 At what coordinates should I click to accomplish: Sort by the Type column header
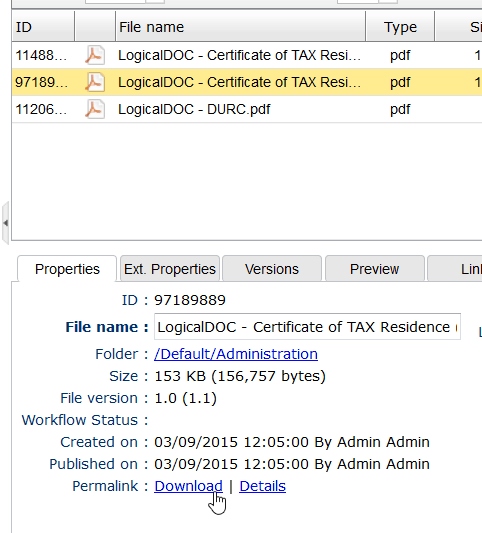click(x=400, y=27)
